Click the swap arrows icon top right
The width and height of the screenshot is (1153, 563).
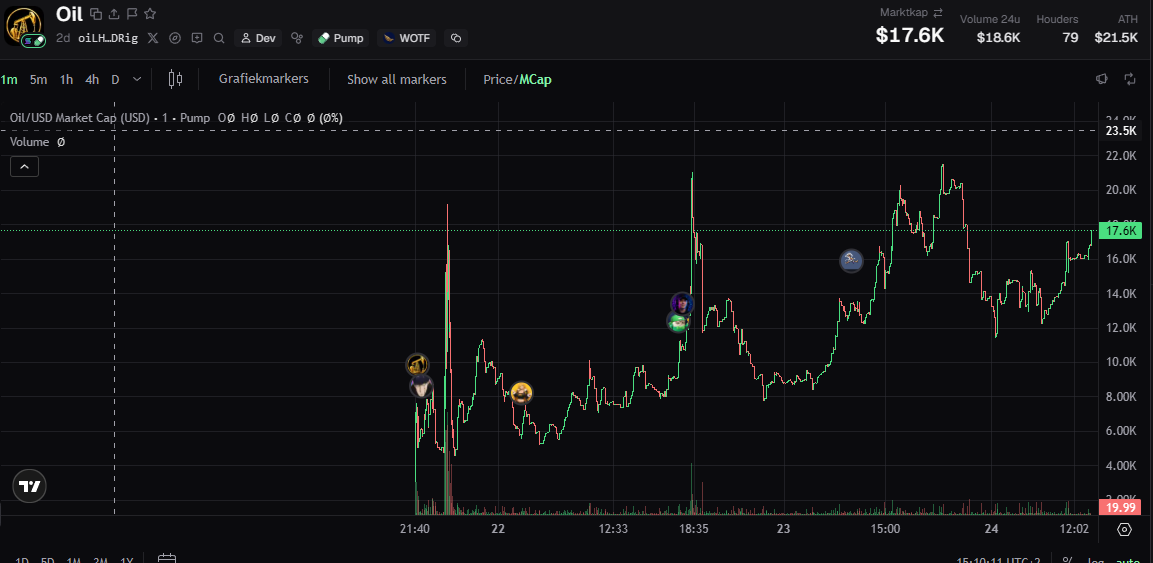point(1129,79)
